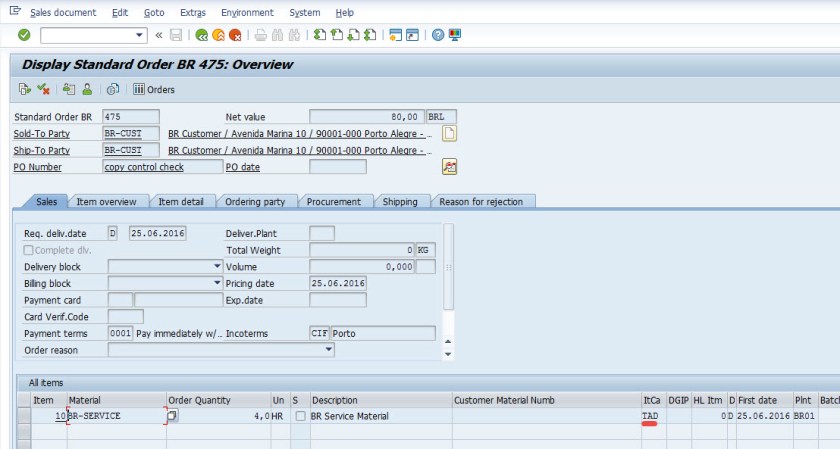Select the Sales tab
The width and height of the screenshot is (840, 449).
pyautogui.click(x=46, y=201)
